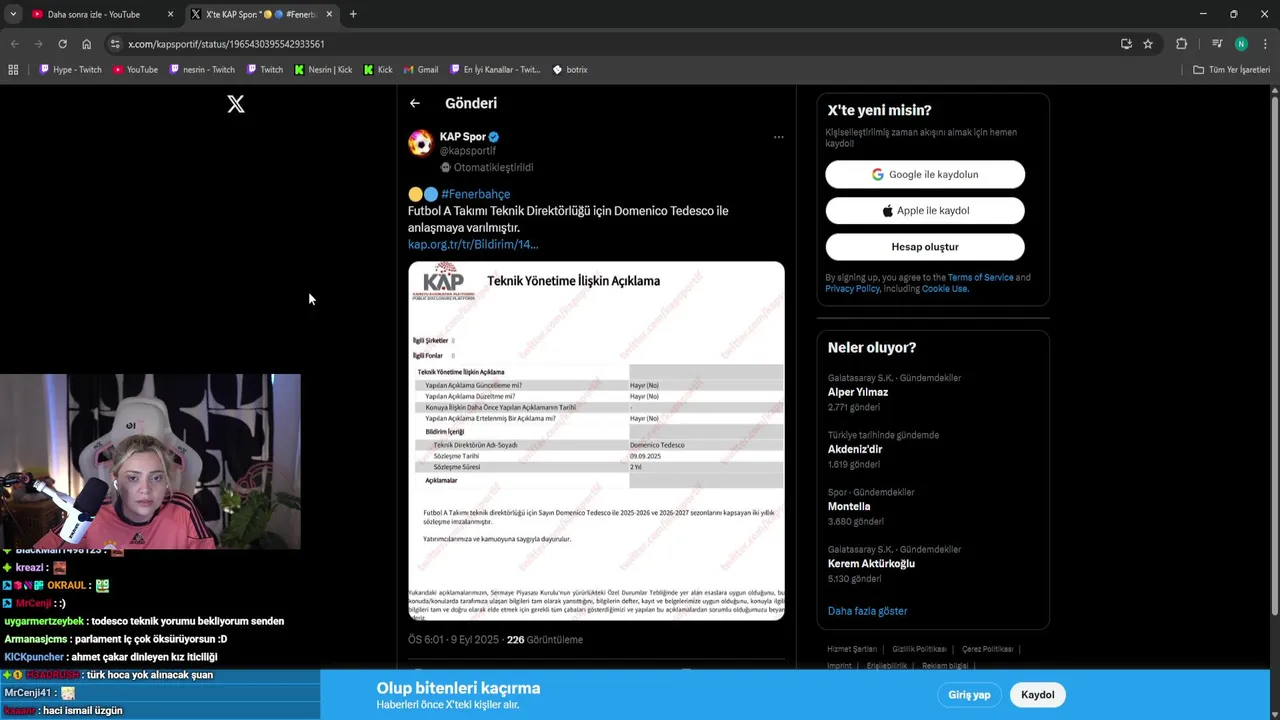Open Gmail bookmark
This screenshot has height=720, width=1280.
click(x=421, y=70)
